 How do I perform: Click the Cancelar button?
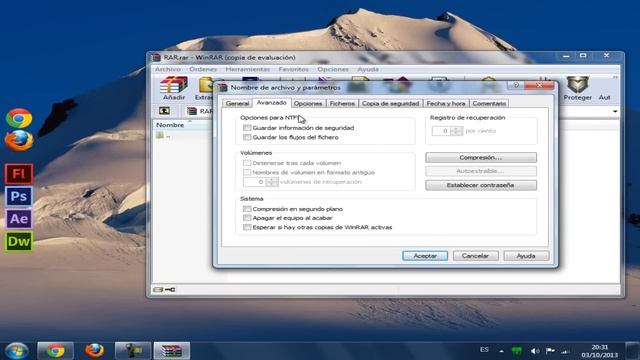pos(476,256)
